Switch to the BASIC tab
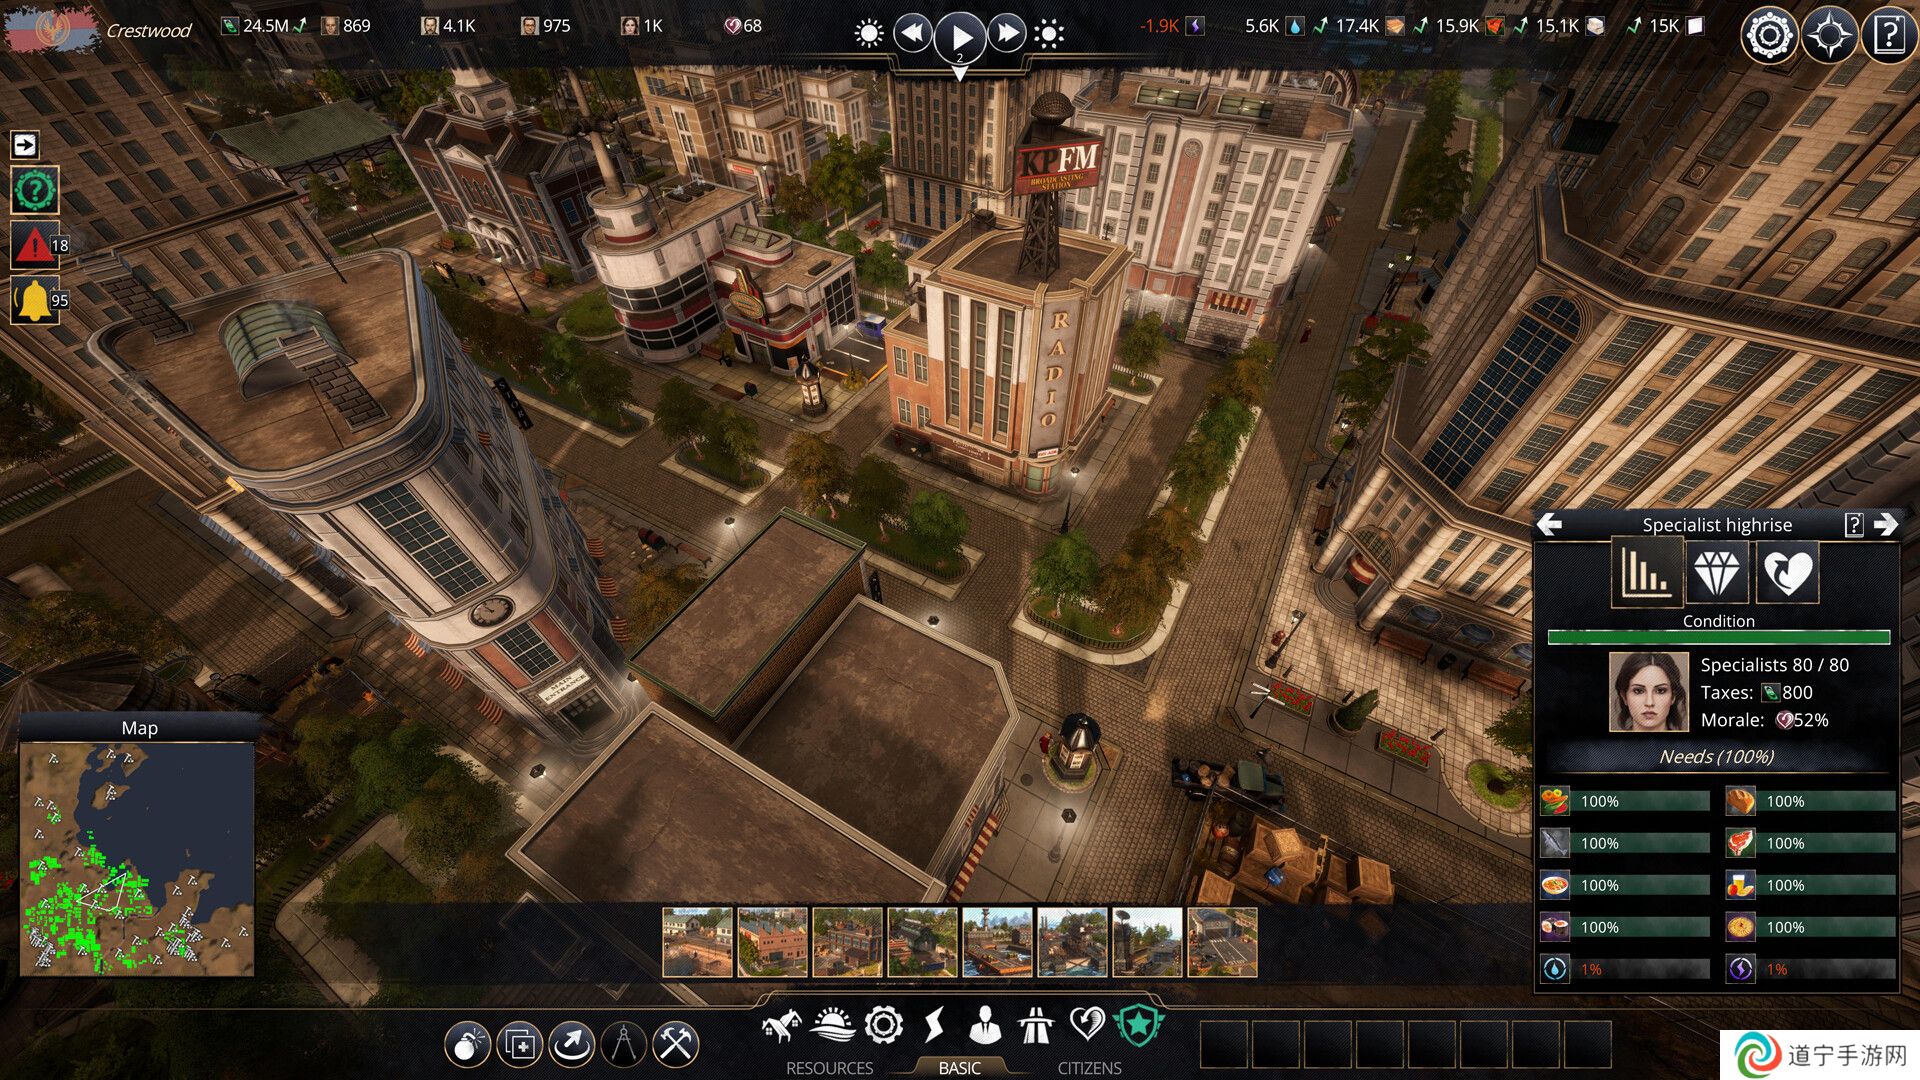The image size is (1920, 1080). point(959,1067)
